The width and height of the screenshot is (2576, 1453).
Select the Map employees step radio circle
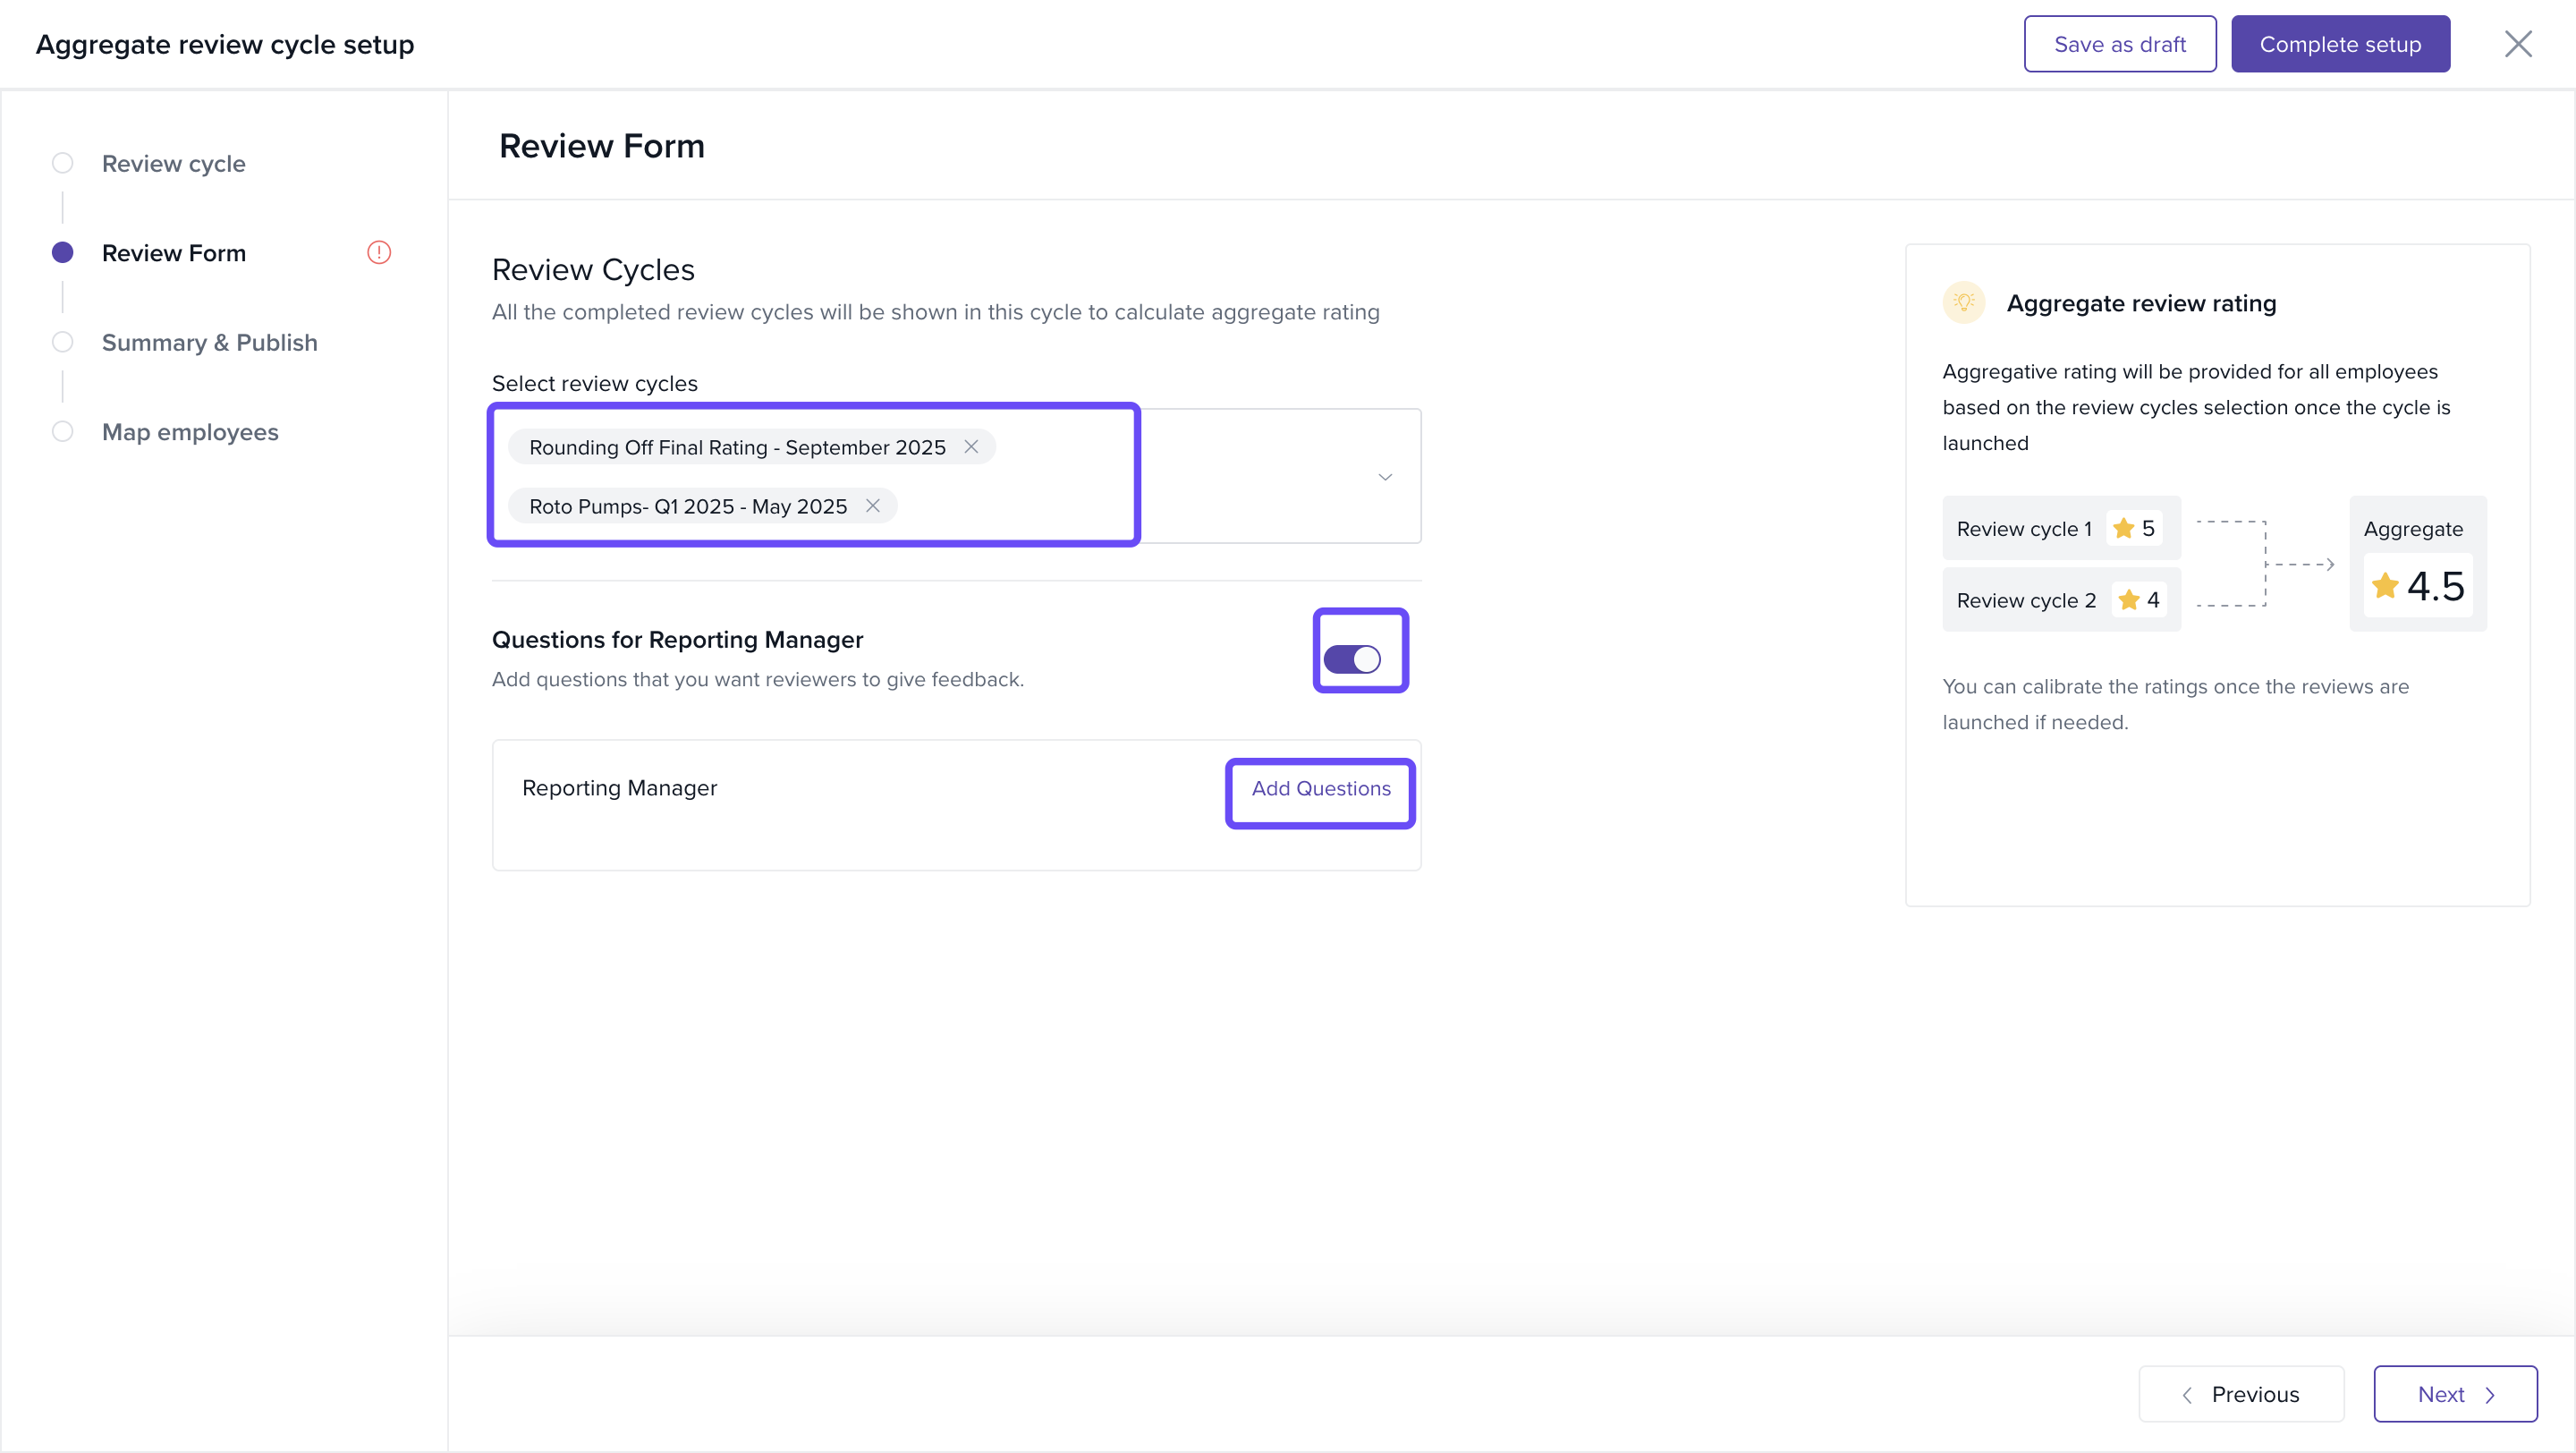click(63, 432)
